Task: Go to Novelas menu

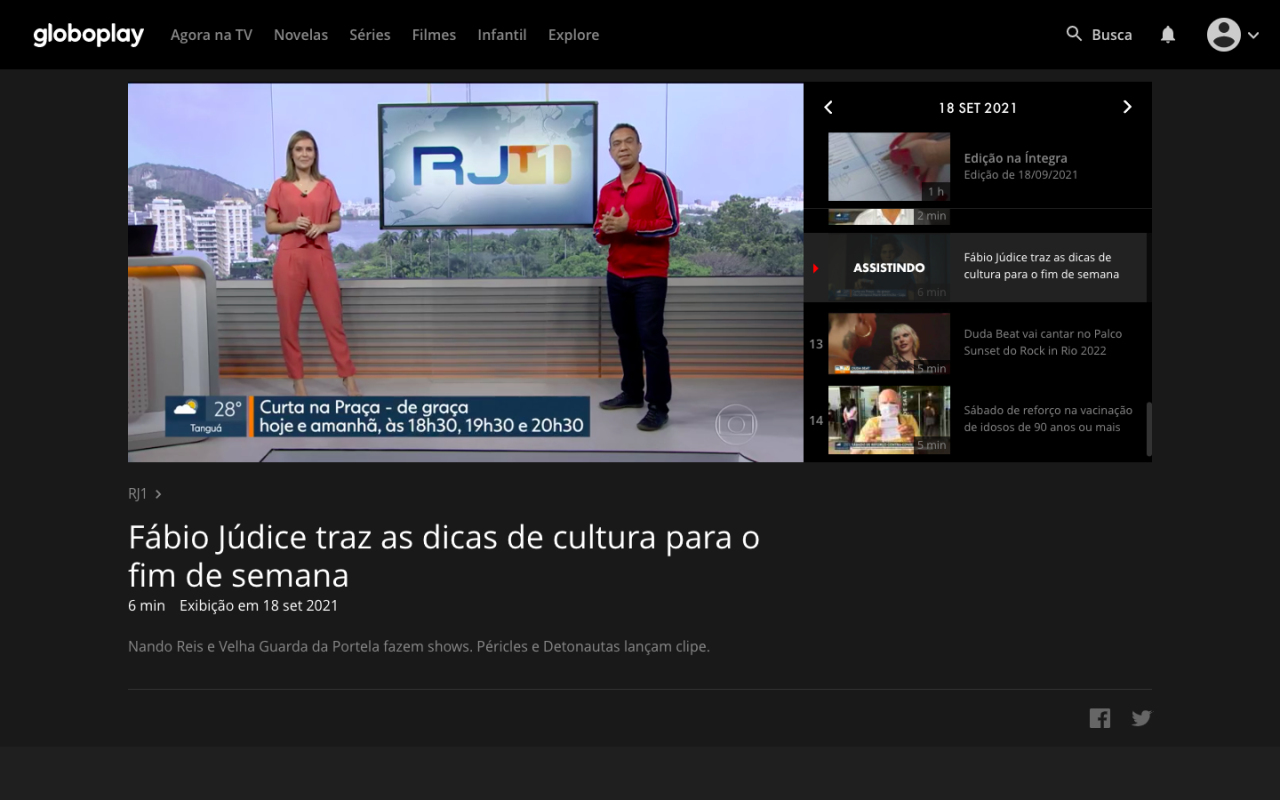Action: pyautogui.click(x=301, y=35)
